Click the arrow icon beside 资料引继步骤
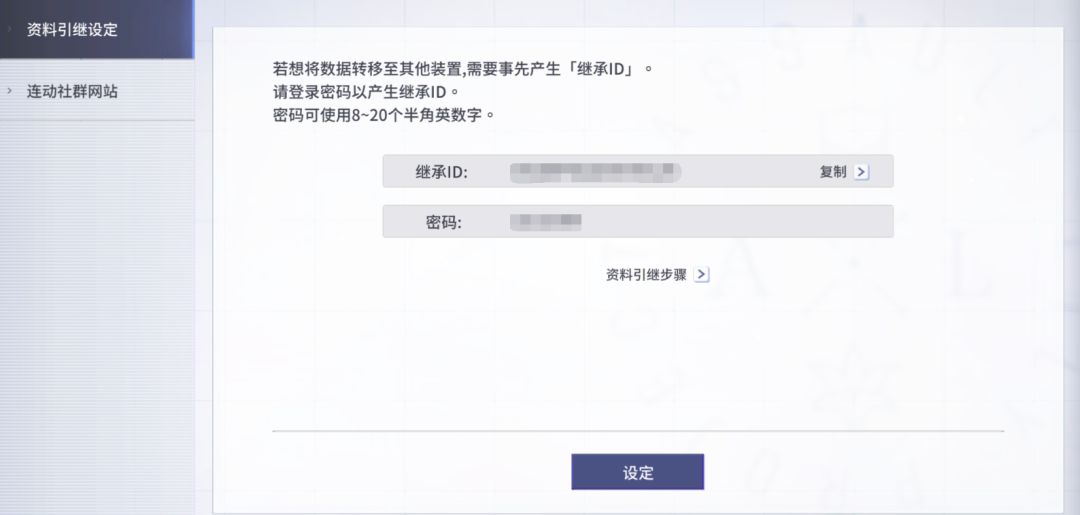1080x515 pixels. [701, 275]
